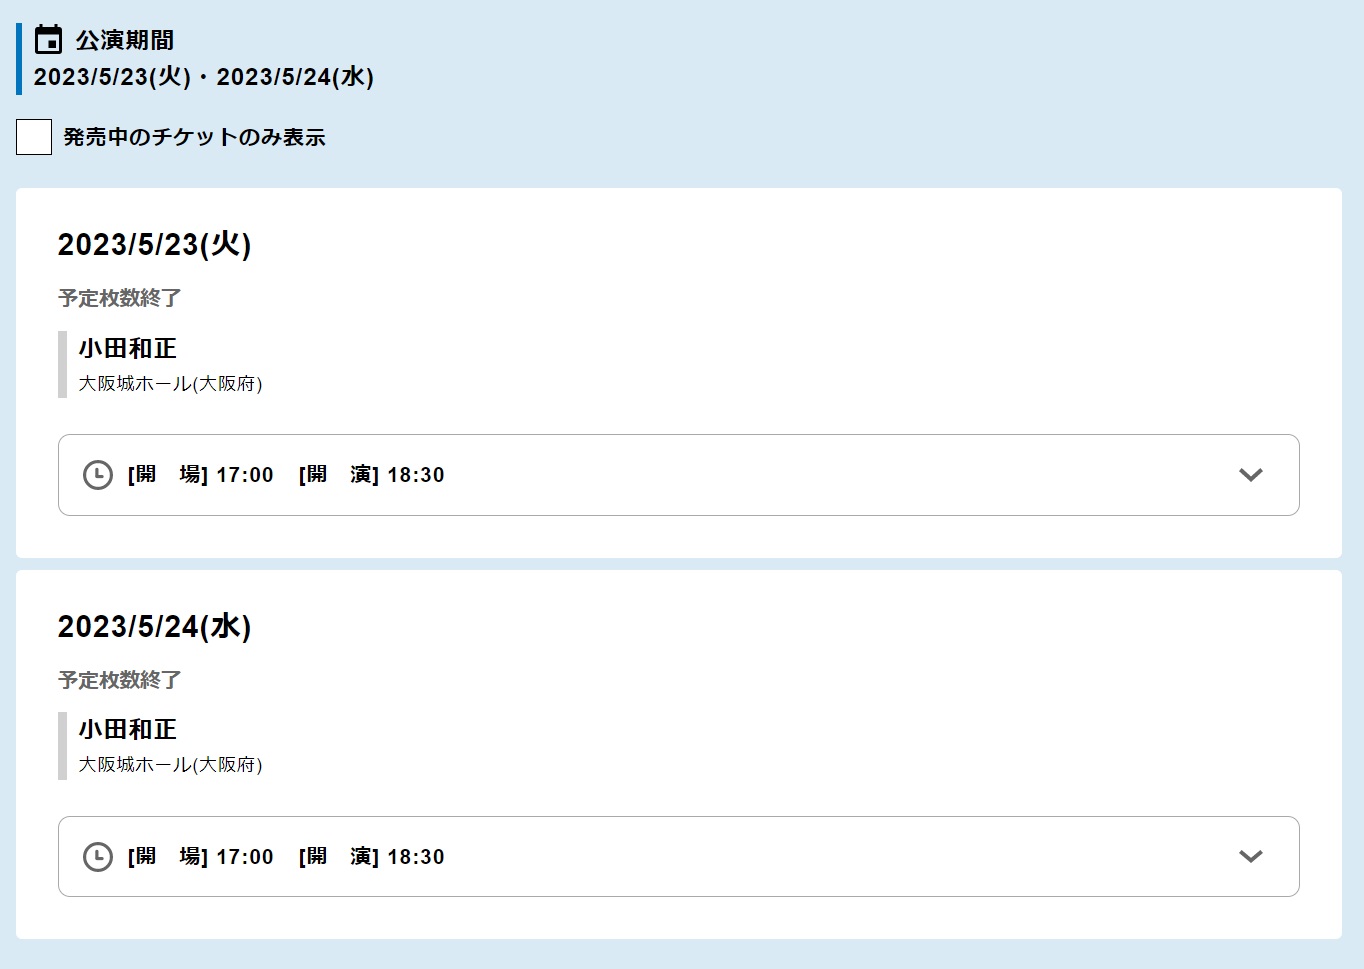Image resolution: width=1364 pixels, height=969 pixels.
Task: Expand the 2023/5/24(水) showtime chevron
Action: [x=1251, y=856]
